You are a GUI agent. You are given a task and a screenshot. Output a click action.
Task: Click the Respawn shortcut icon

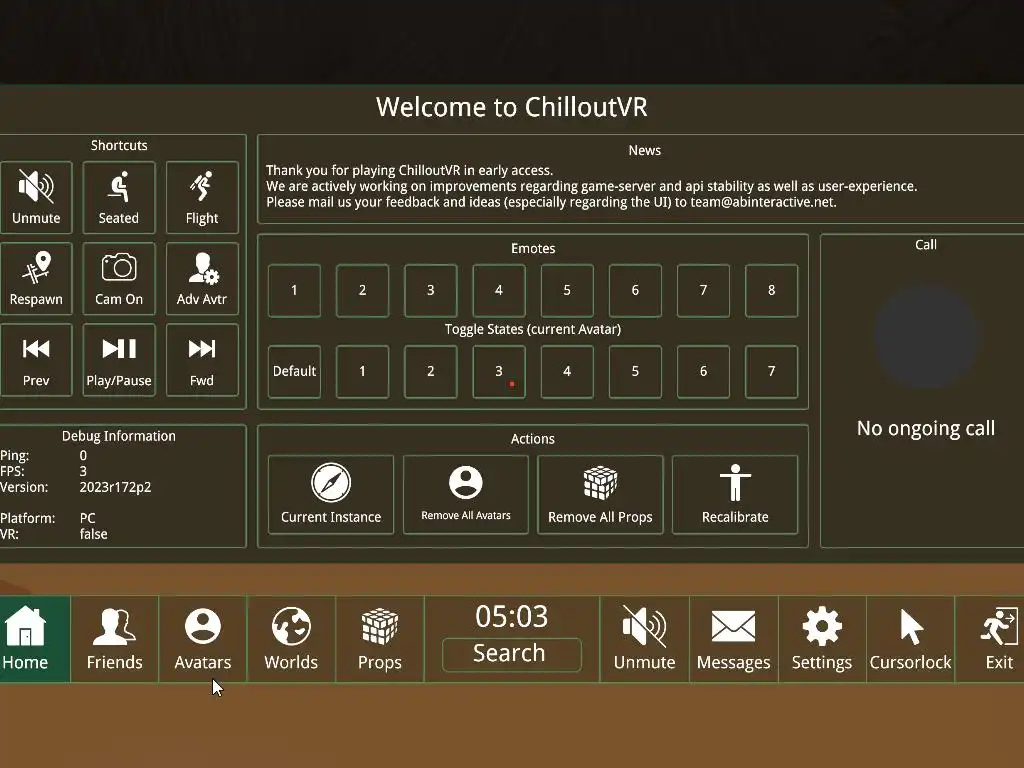pyautogui.click(x=36, y=279)
